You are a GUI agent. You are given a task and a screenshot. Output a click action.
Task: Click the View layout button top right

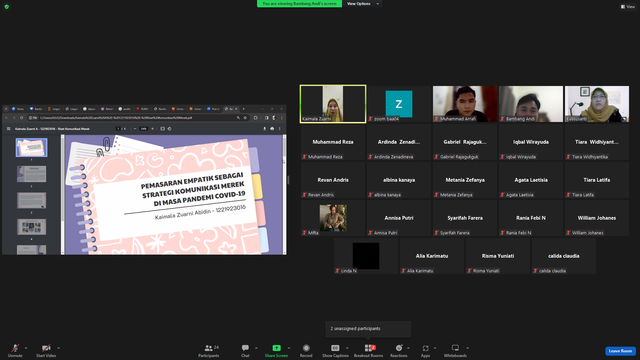tap(628, 7)
